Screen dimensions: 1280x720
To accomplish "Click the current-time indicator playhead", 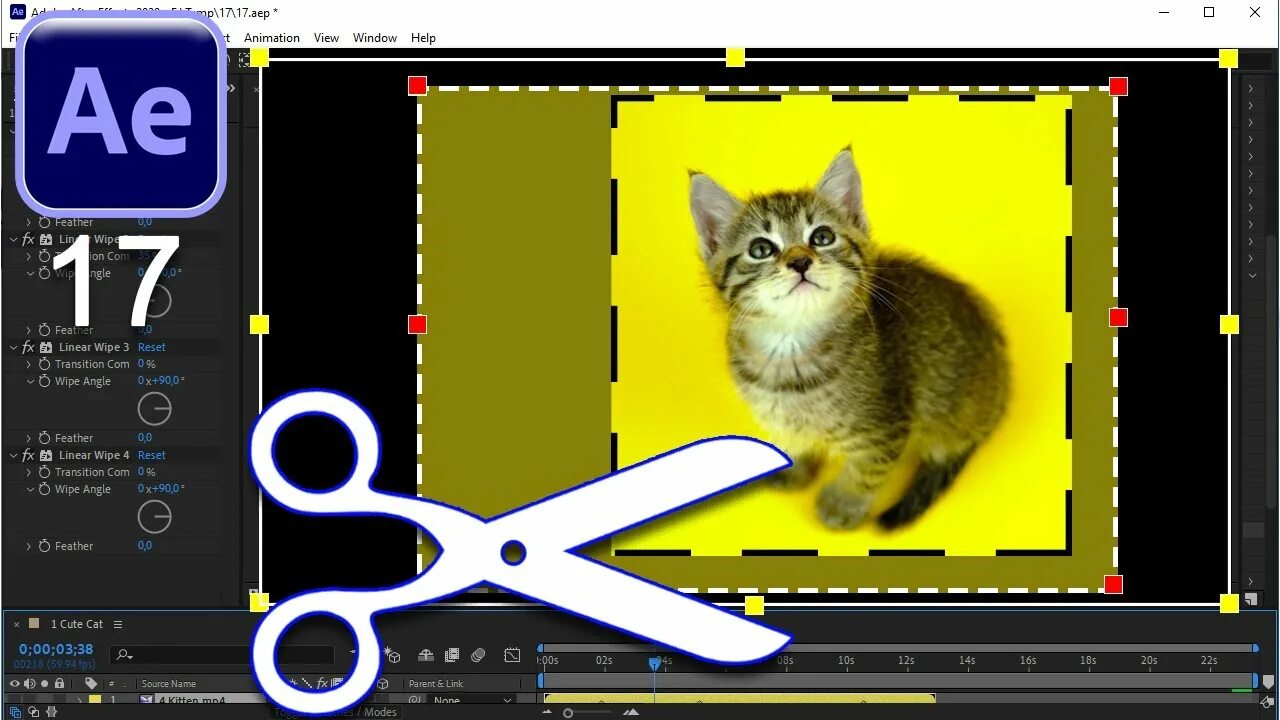I will pos(654,662).
